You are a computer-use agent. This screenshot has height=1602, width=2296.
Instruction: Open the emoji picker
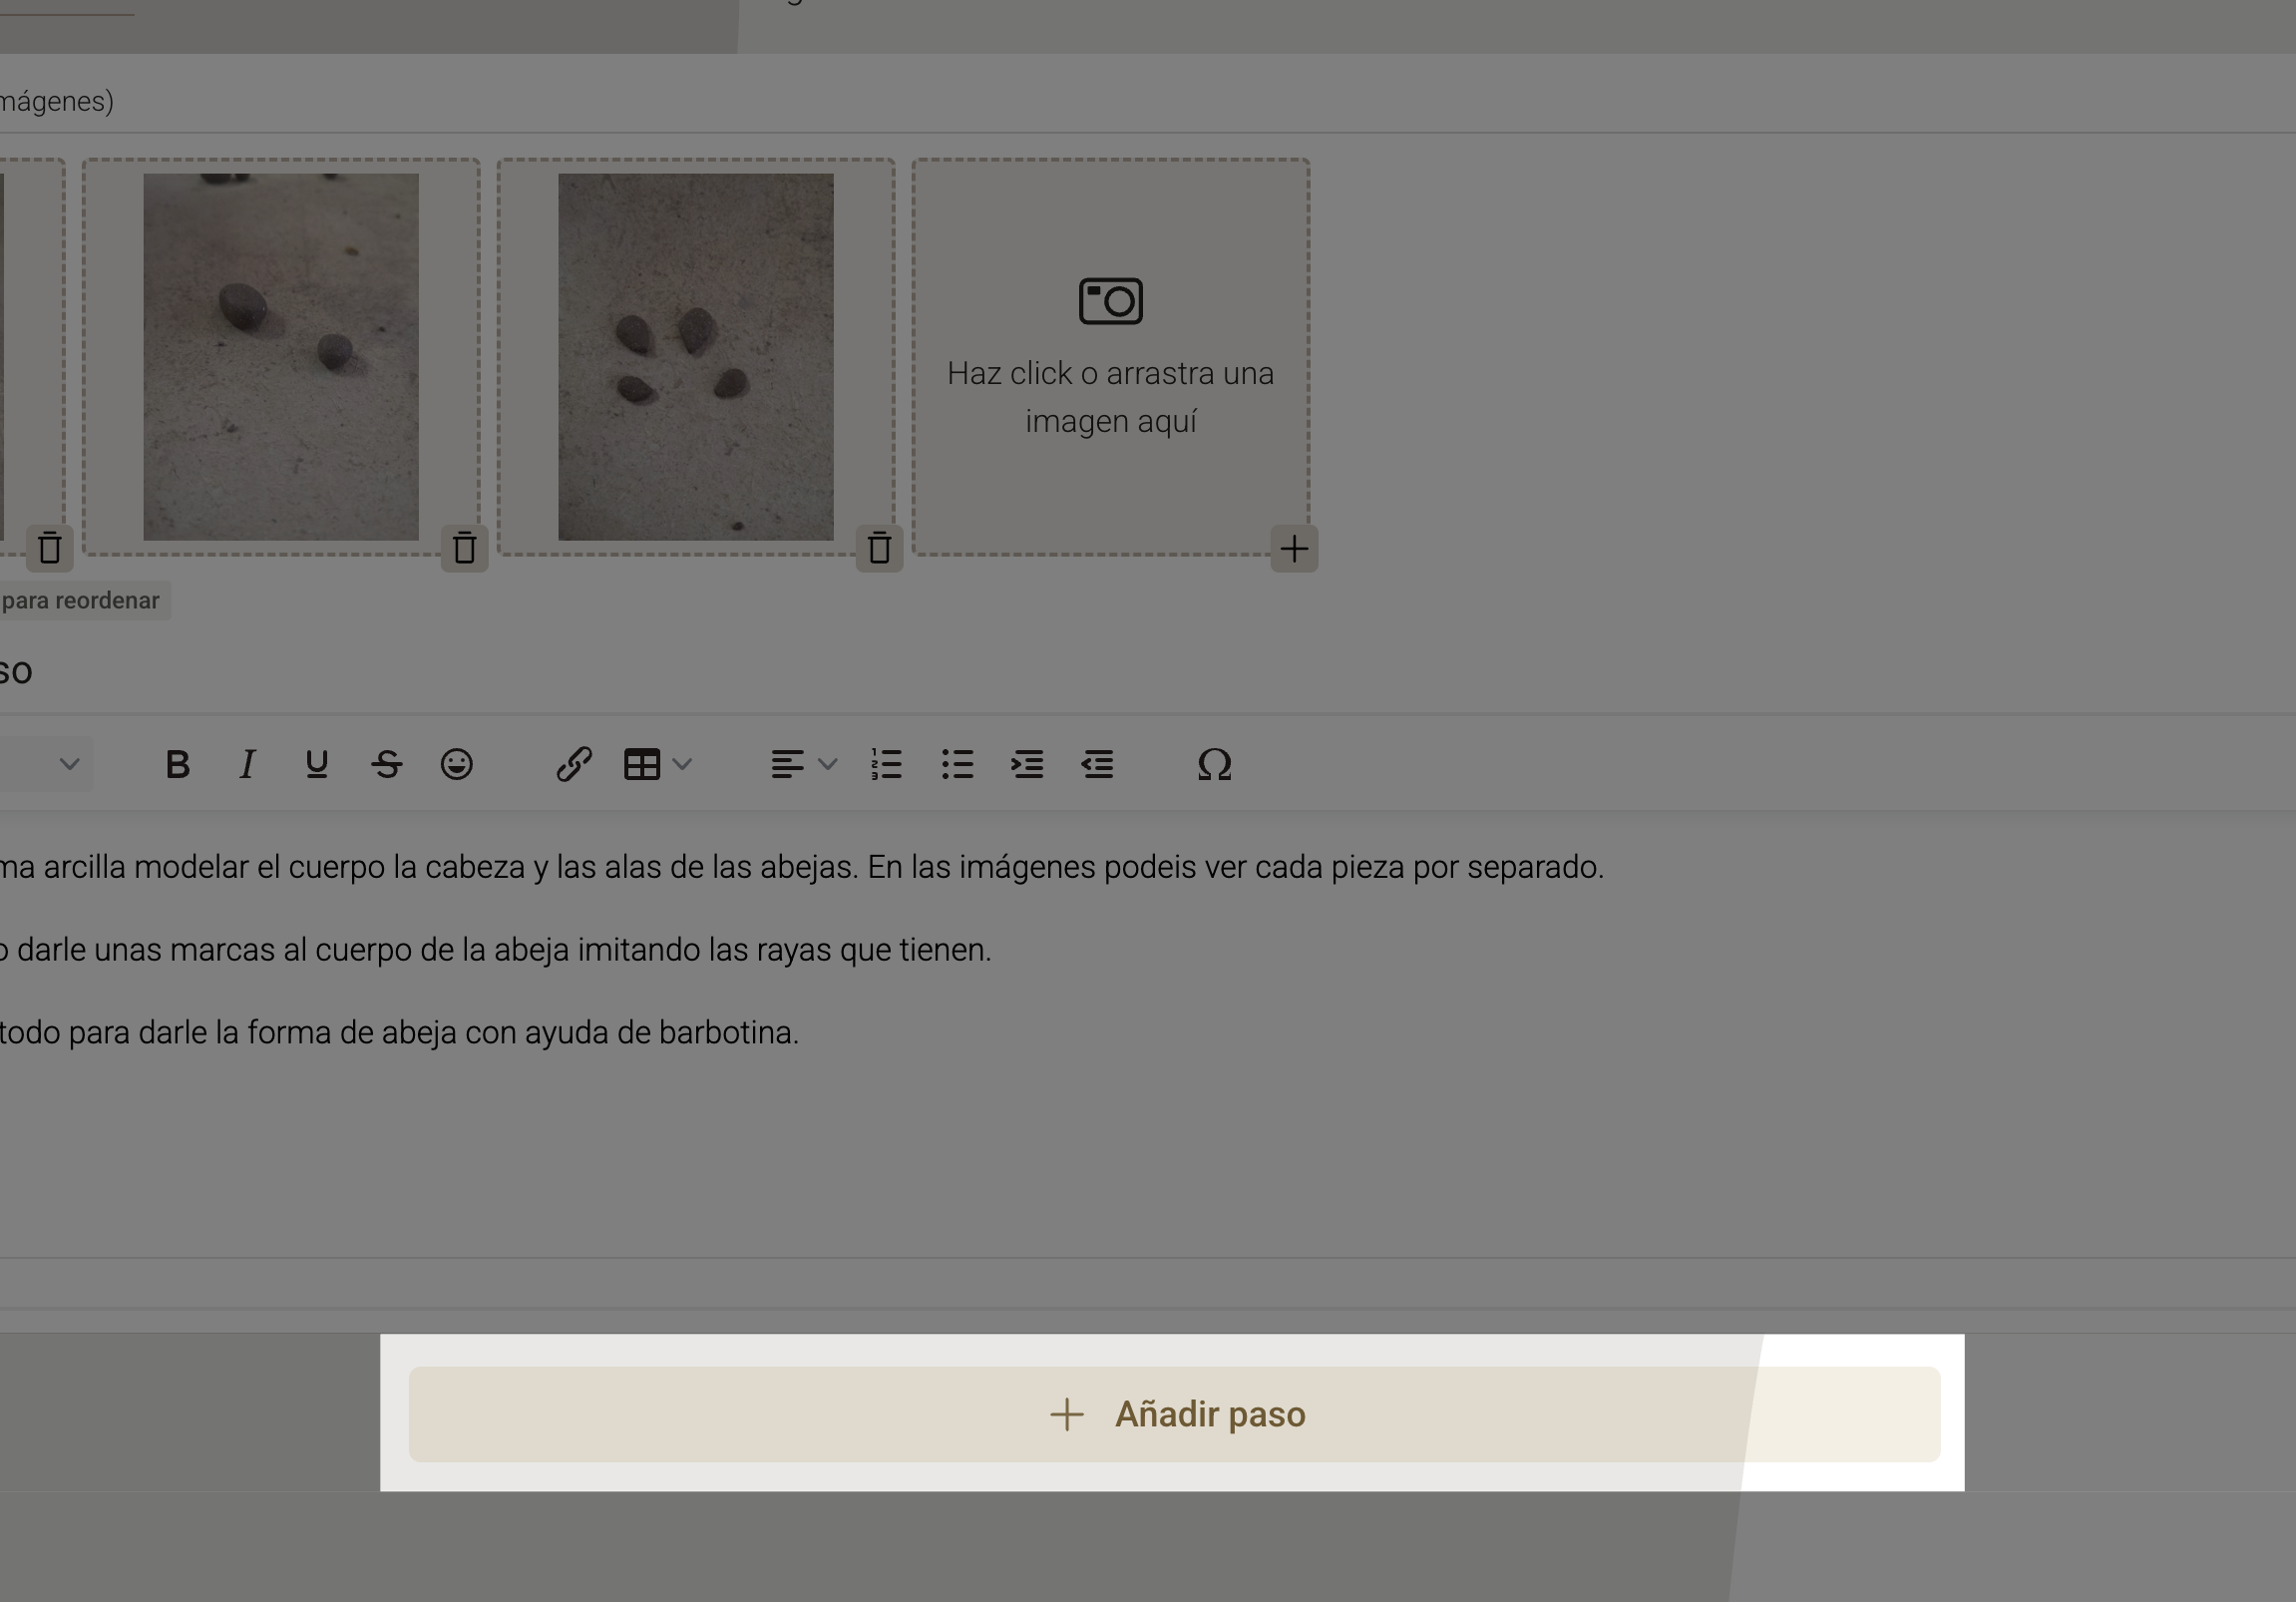(x=457, y=765)
